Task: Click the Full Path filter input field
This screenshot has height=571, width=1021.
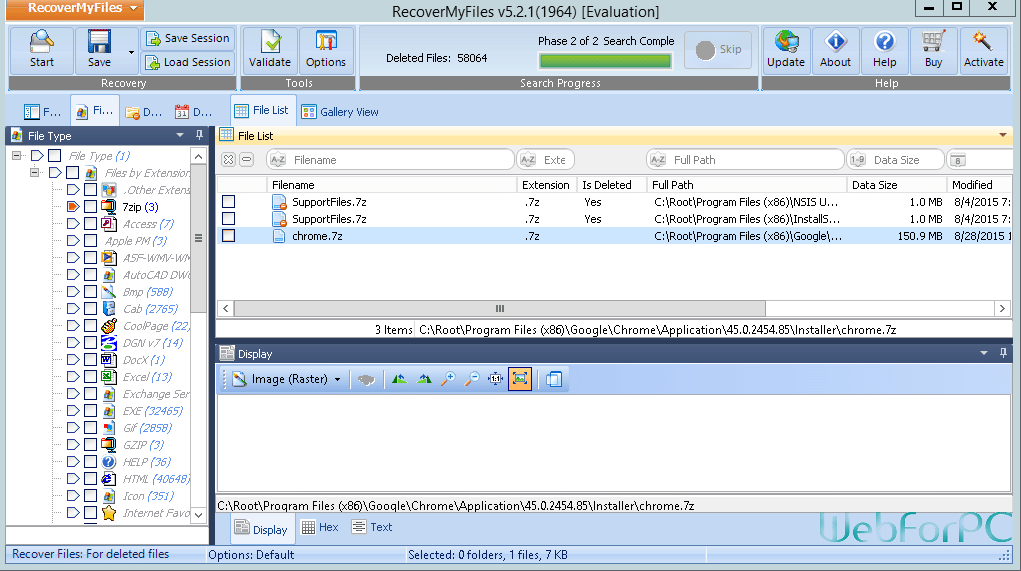Action: pyautogui.click(x=745, y=160)
